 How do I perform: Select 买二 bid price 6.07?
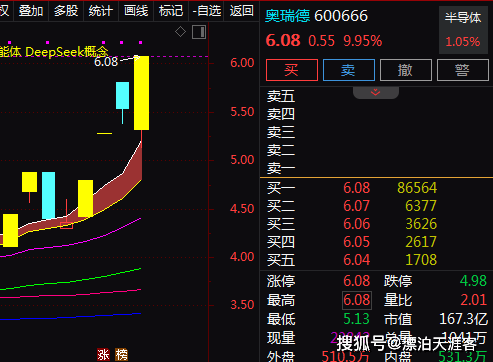[x=357, y=206]
